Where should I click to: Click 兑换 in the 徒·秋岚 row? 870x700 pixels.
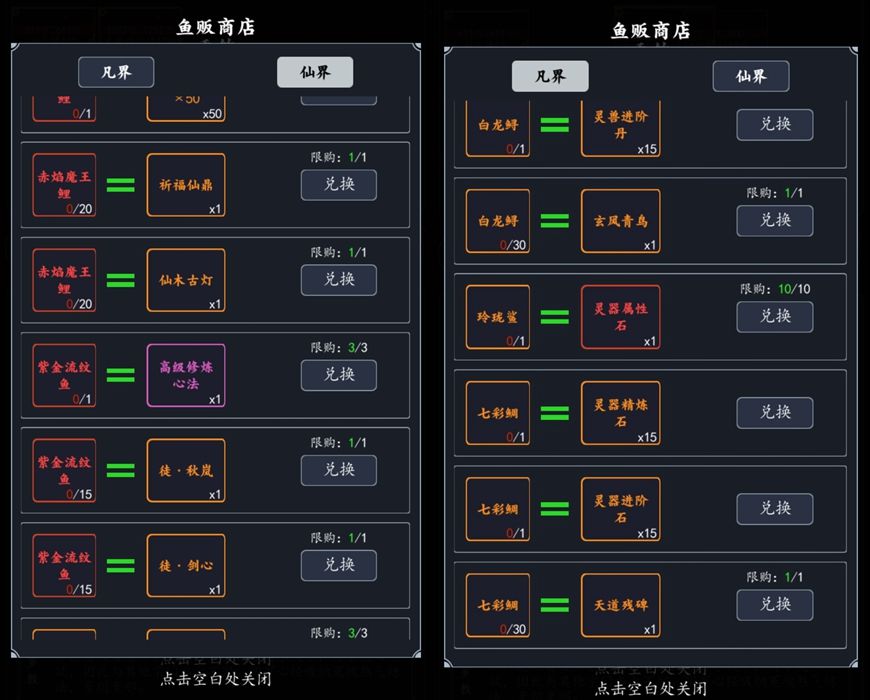click(x=339, y=470)
